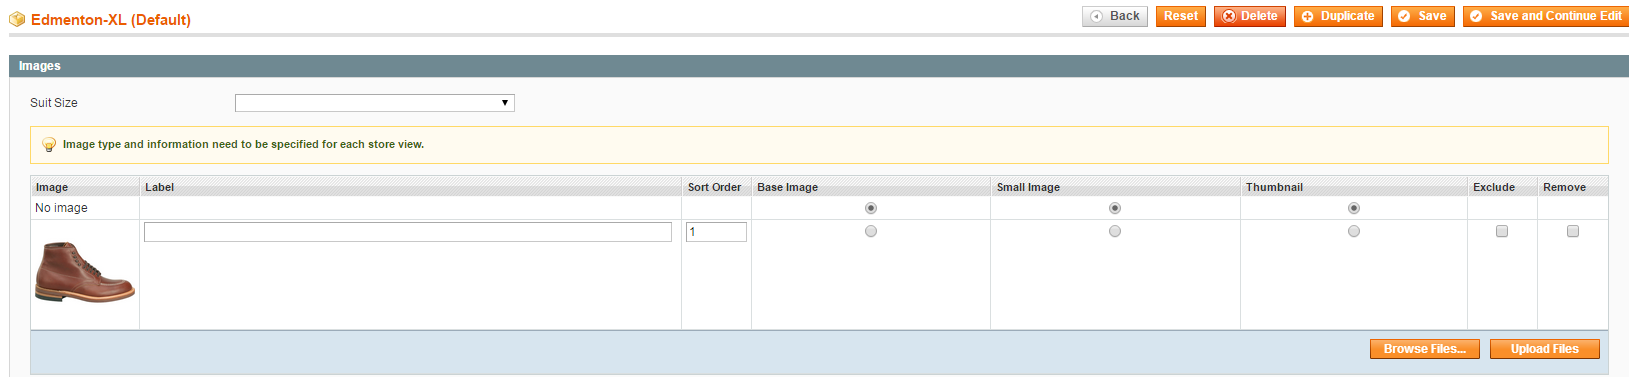Click the Sort Order field
This screenshot has width=1629, height=377.
tap(716, 232)
